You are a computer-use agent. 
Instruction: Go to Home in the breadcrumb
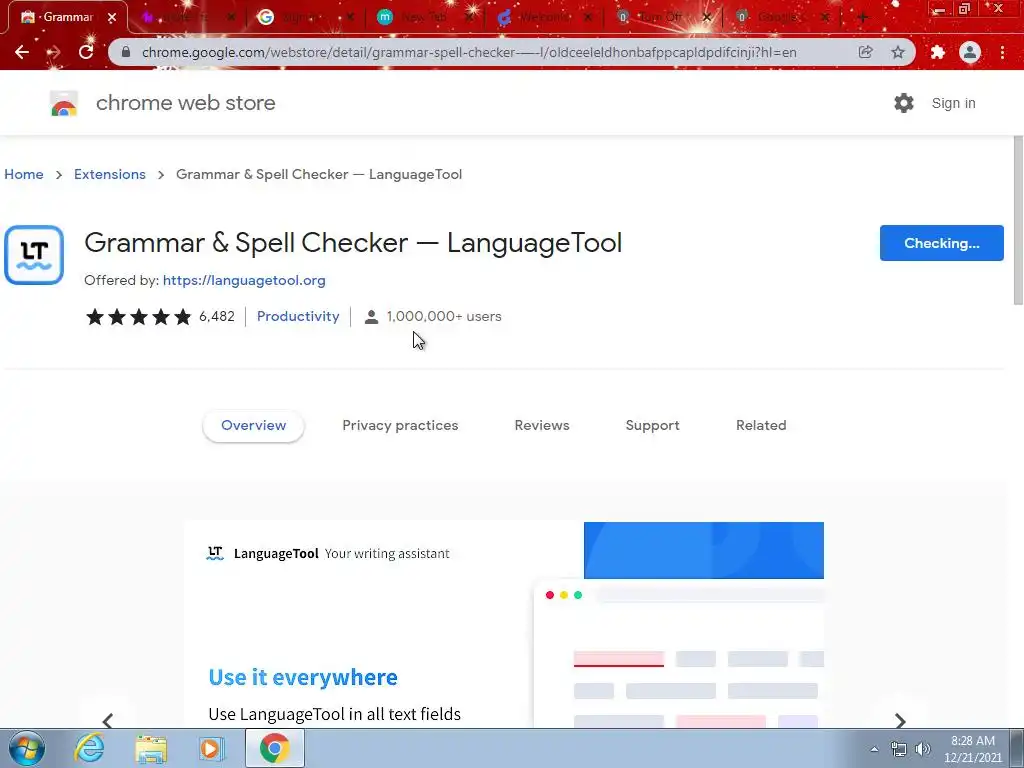tap(24, 174)
